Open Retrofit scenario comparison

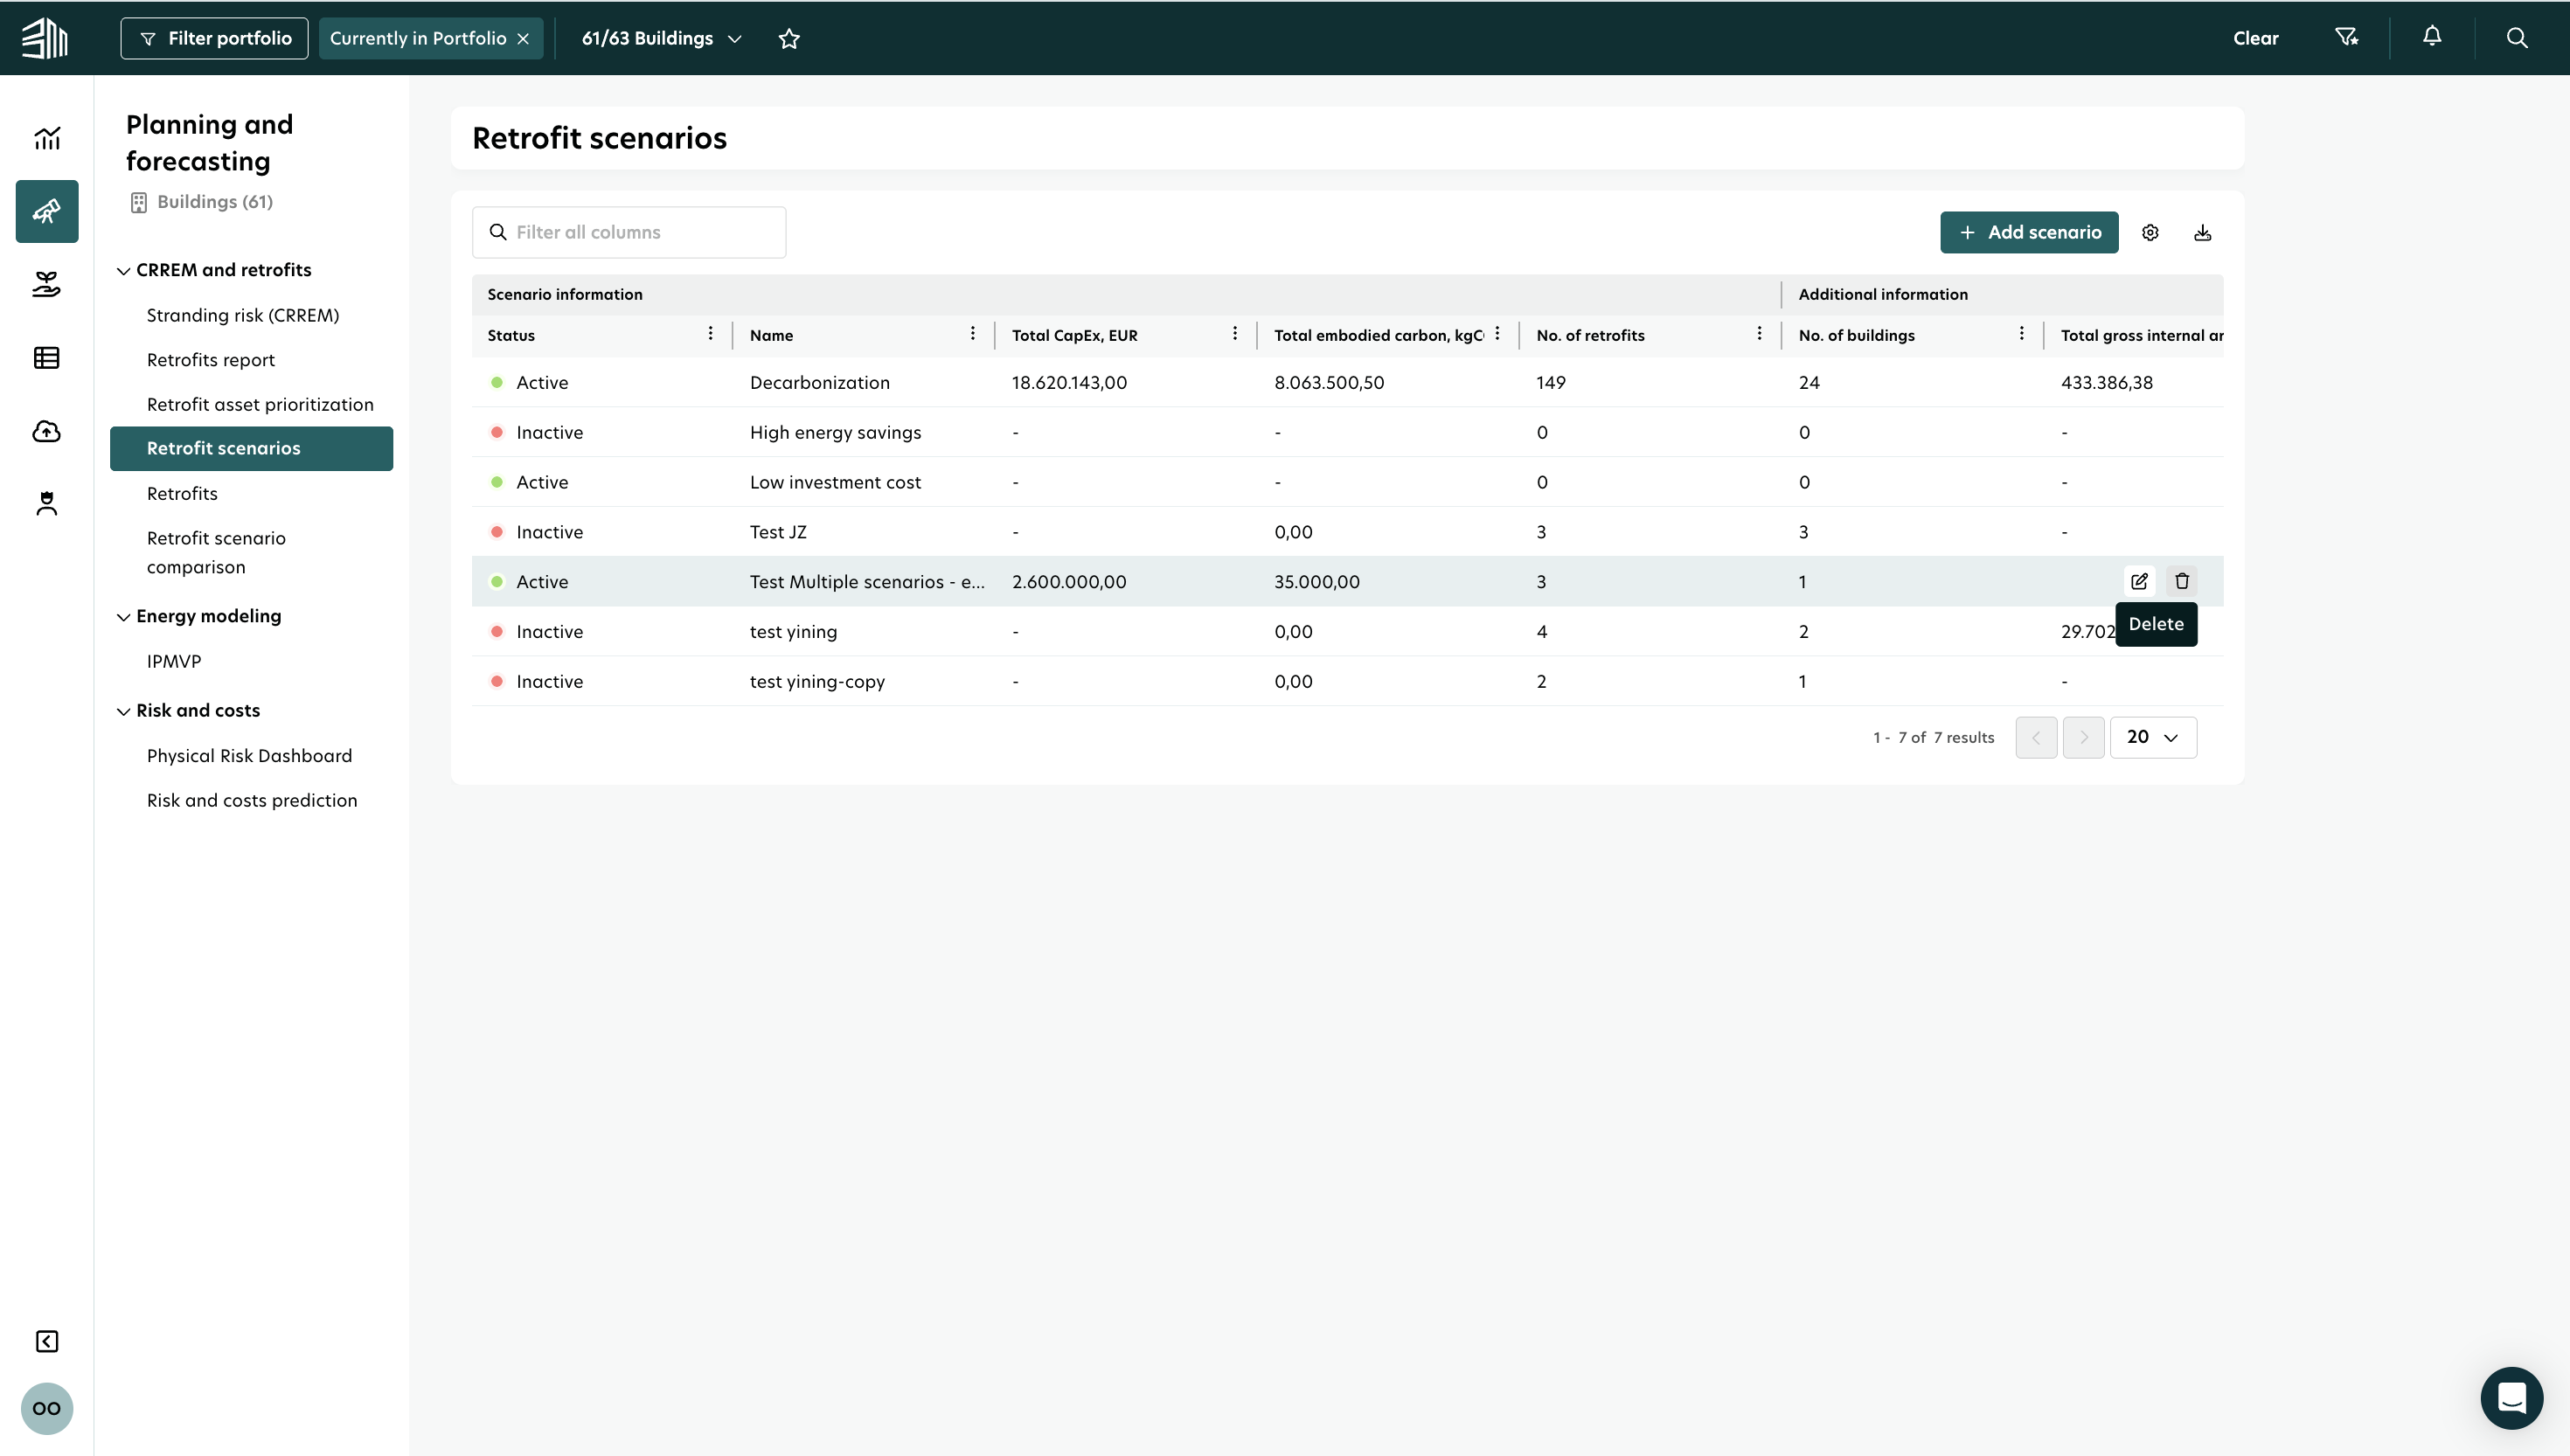[x=216, y=552]
